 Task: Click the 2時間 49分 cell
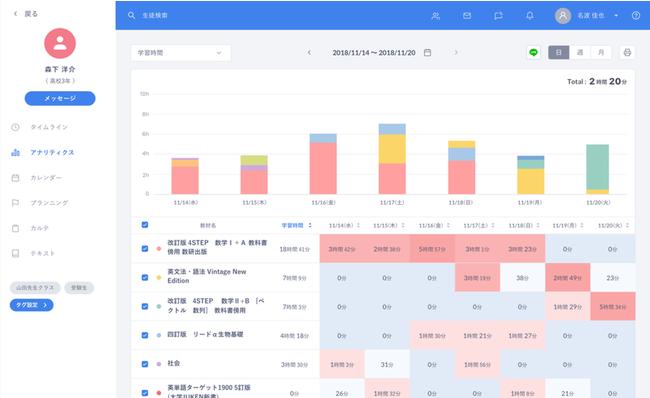click(568, 278)
